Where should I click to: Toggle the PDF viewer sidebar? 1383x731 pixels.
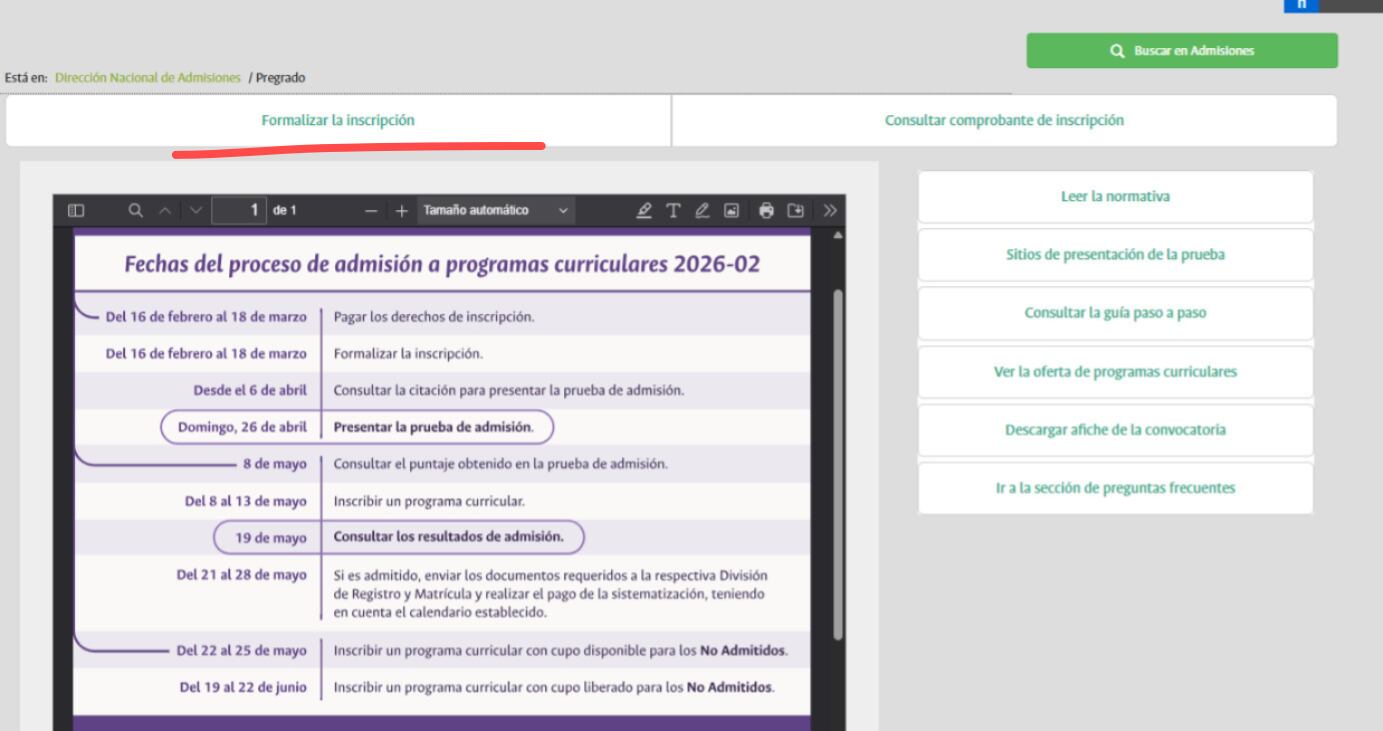click(75, 211)
